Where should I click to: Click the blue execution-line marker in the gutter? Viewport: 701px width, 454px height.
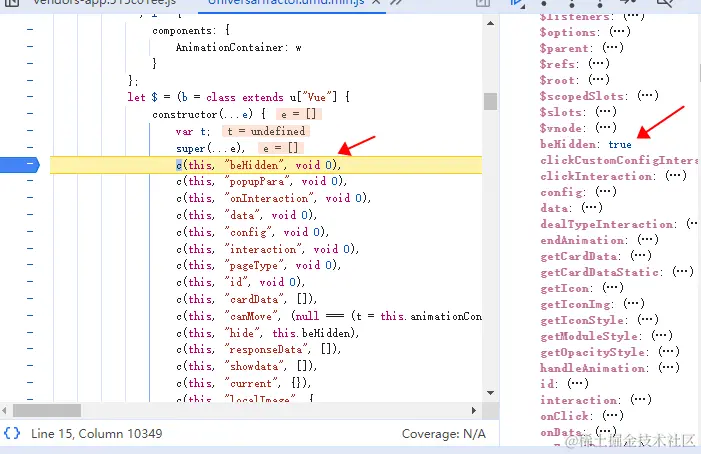(20, 164)
